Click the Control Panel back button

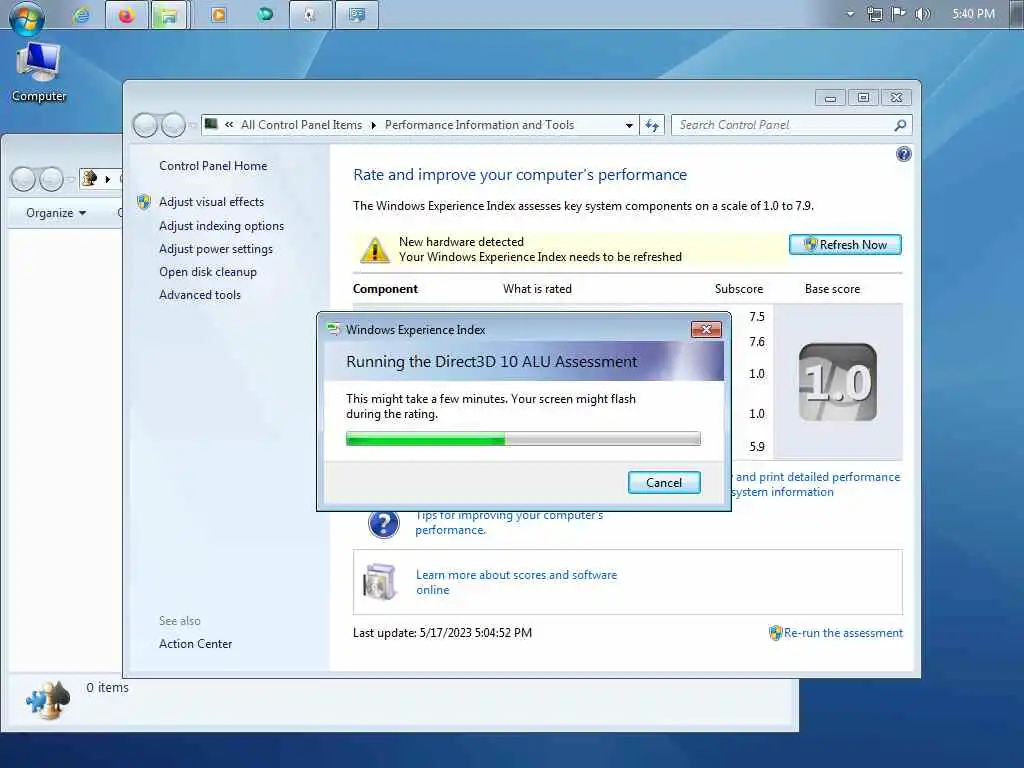[145, 125]
